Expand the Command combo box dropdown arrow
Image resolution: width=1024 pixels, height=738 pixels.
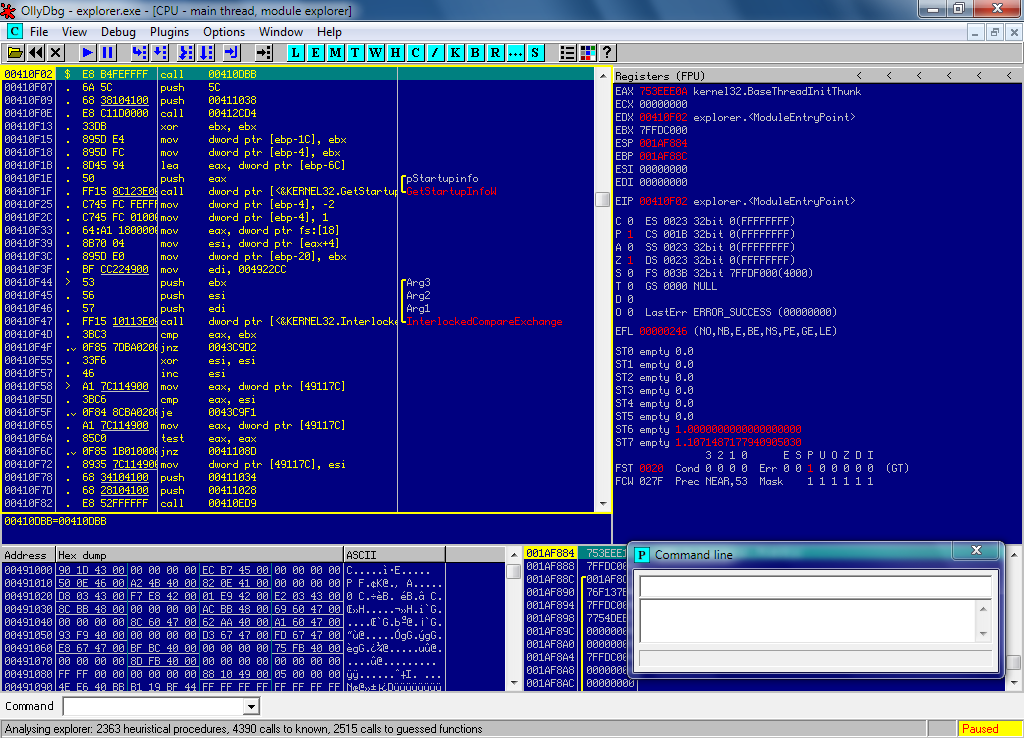(x=251, y=706)
